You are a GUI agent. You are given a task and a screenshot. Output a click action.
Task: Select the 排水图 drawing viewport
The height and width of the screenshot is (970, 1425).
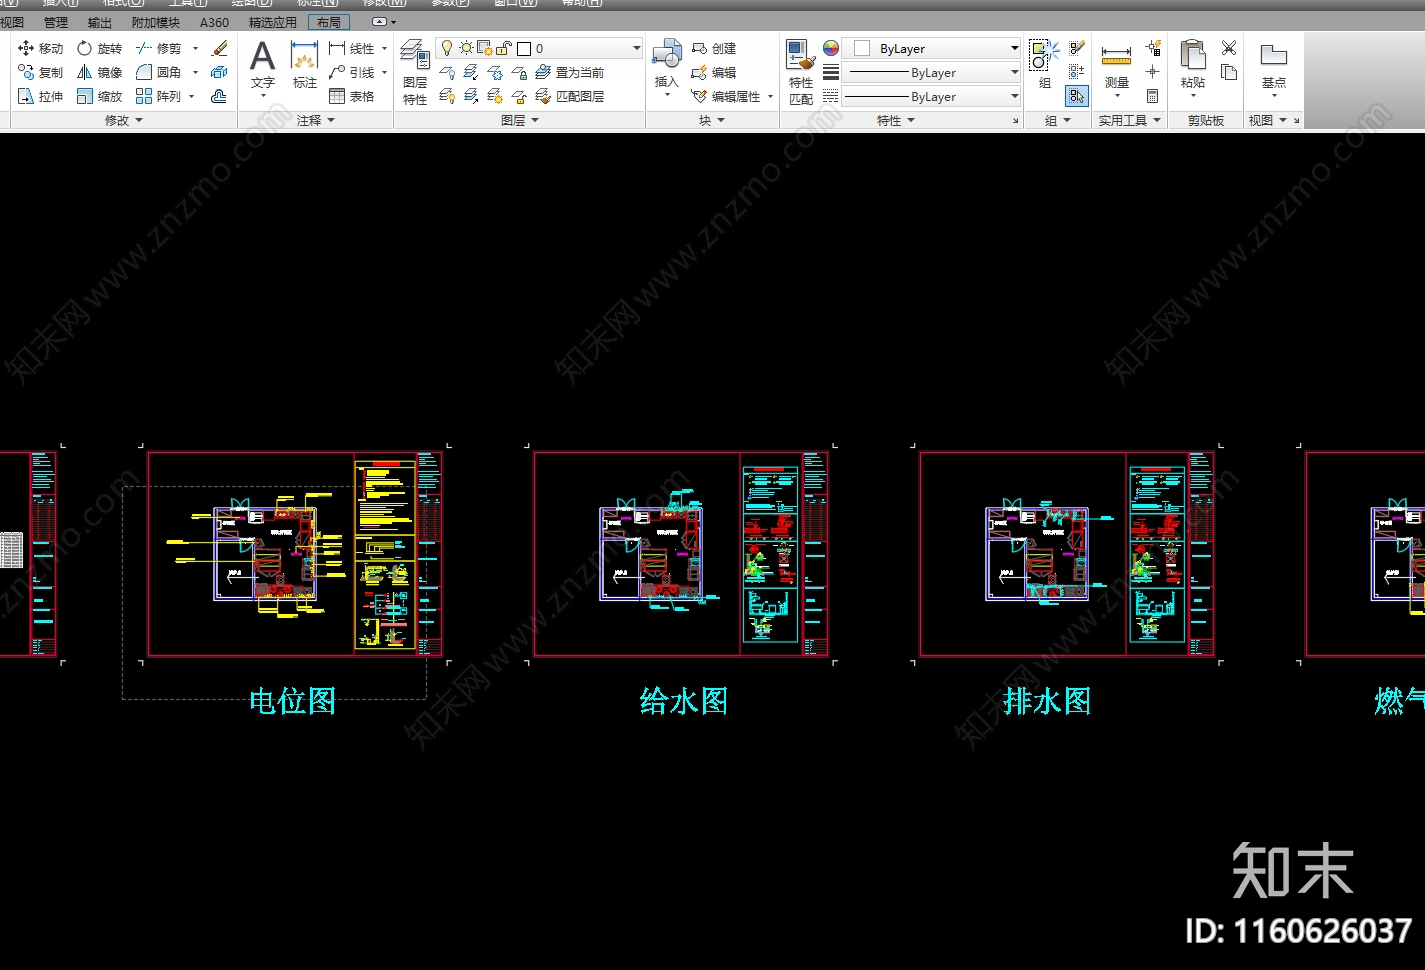pos(1067,553)
